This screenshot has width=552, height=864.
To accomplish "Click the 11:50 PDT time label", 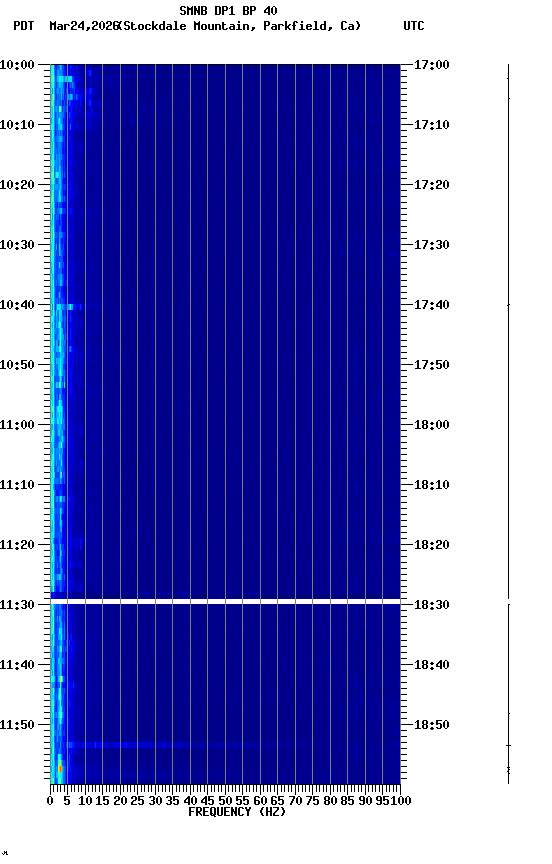I will tap(17, 726).
